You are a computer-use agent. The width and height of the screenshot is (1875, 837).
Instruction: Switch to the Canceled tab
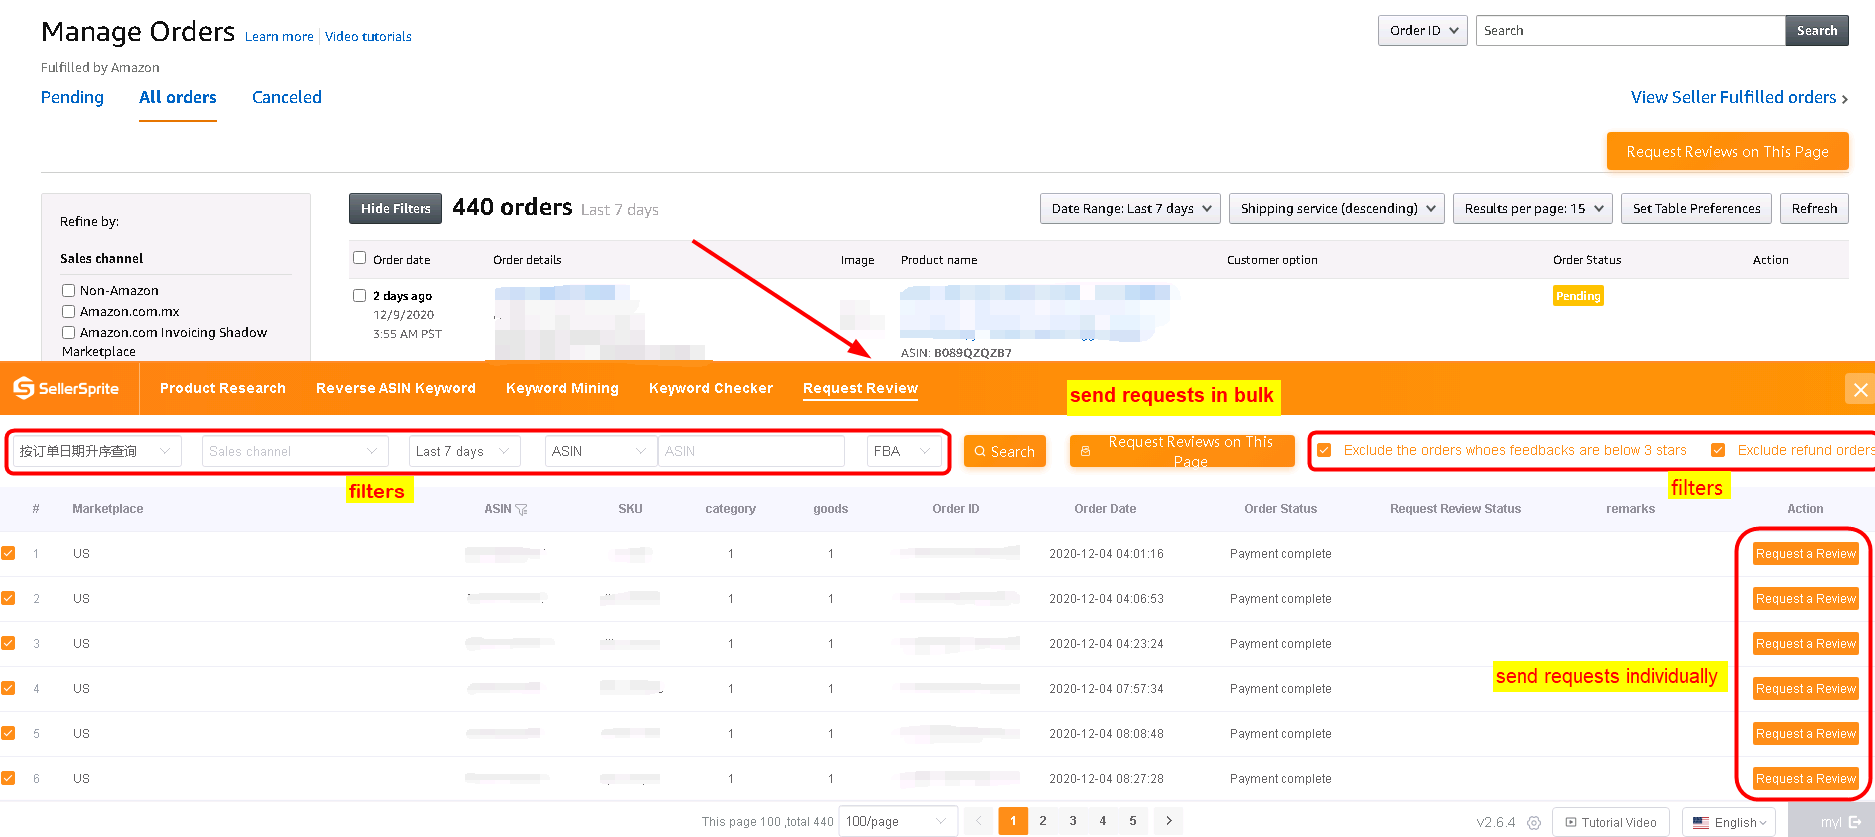287,97
